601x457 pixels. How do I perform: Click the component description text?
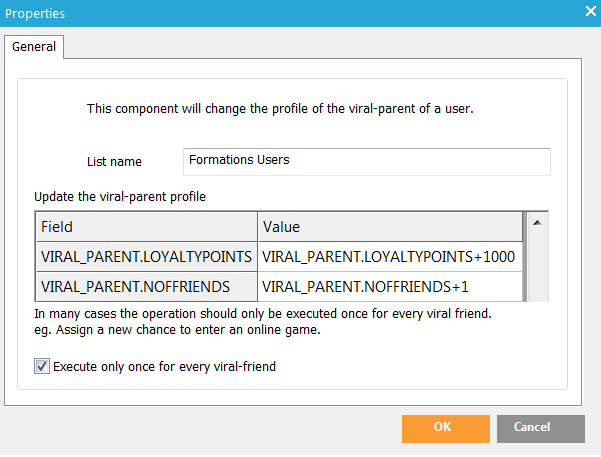click(280, 109)
